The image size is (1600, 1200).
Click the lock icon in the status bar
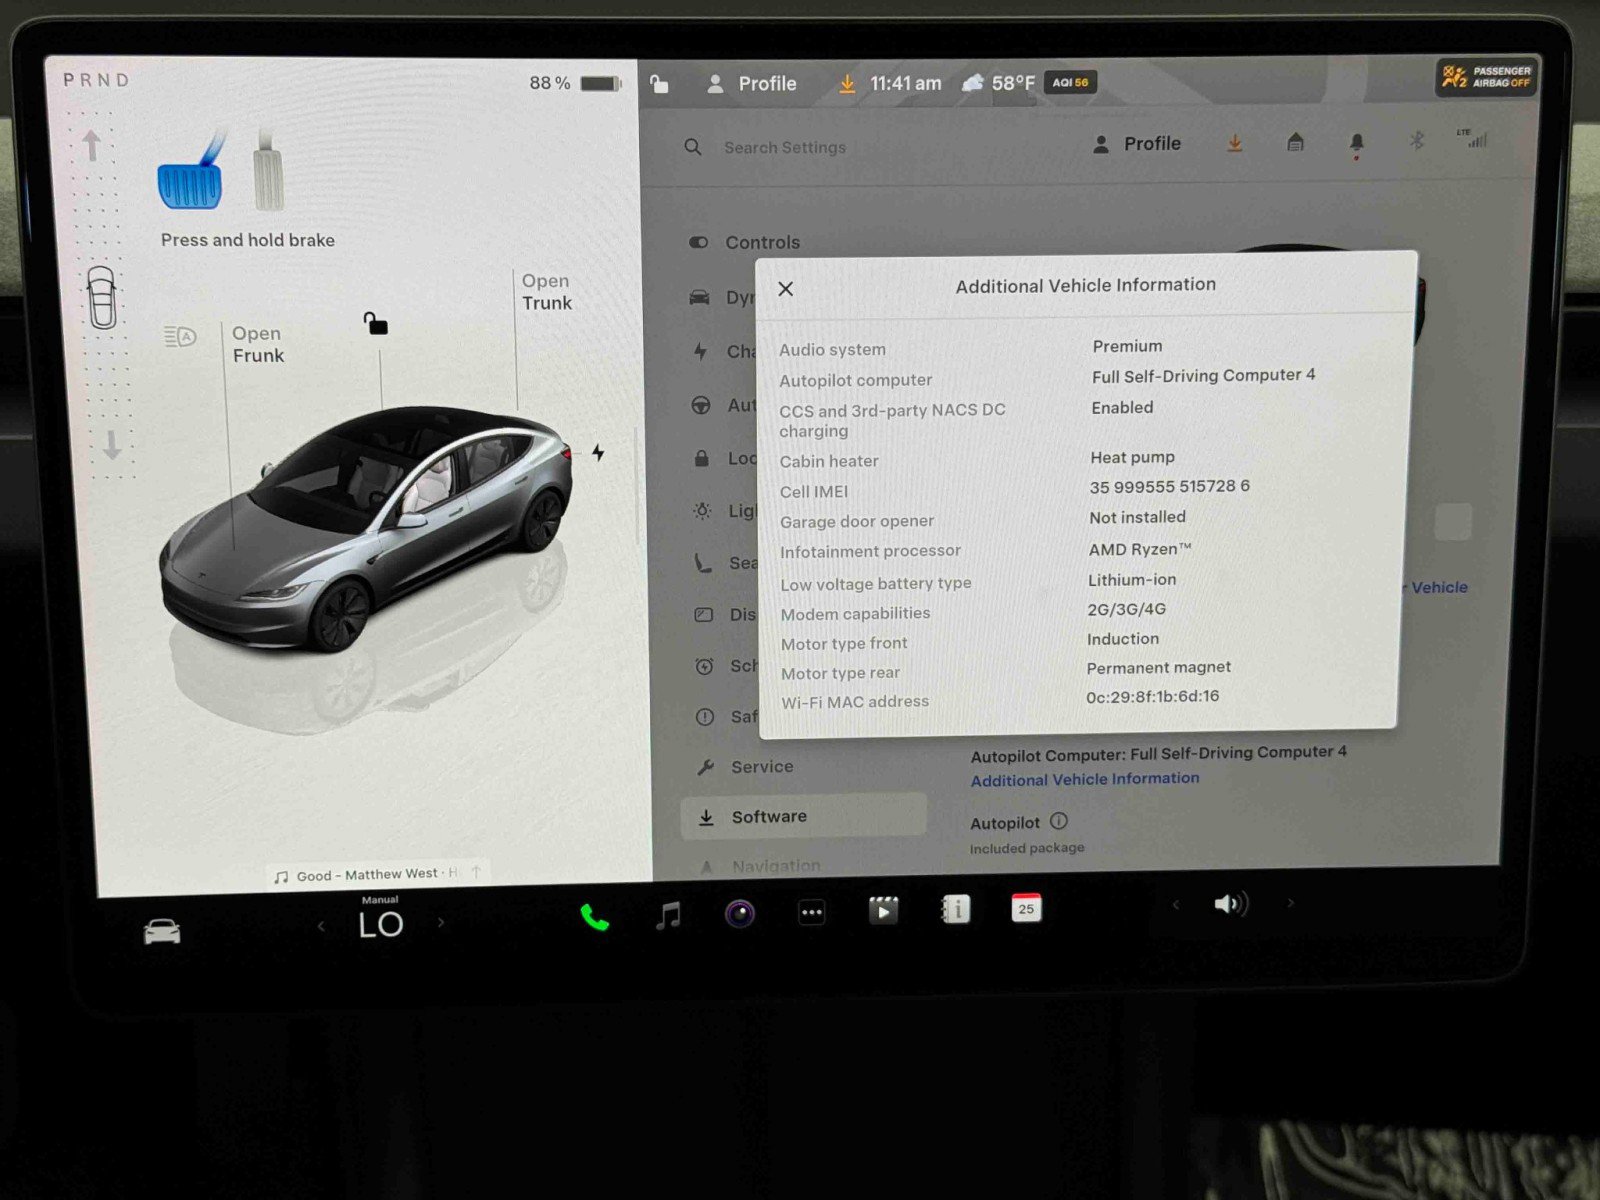[659, 84]
